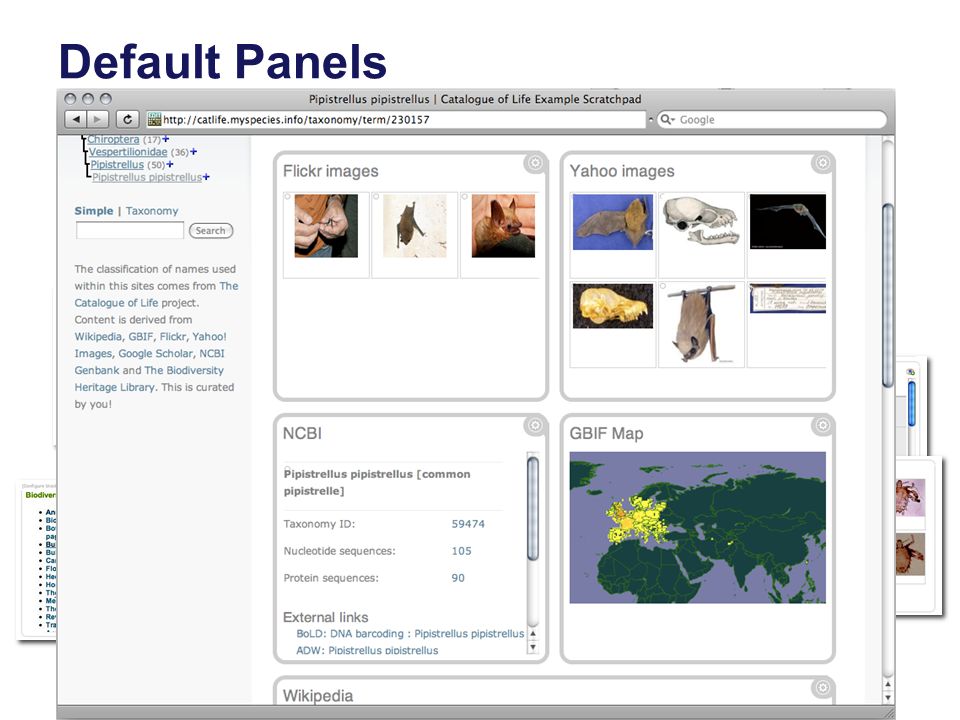The height and width of the screenshot is (720, 960).
Task: Open Yahoo thumbnail of specimen label
Action: click(x=788, y=299)
